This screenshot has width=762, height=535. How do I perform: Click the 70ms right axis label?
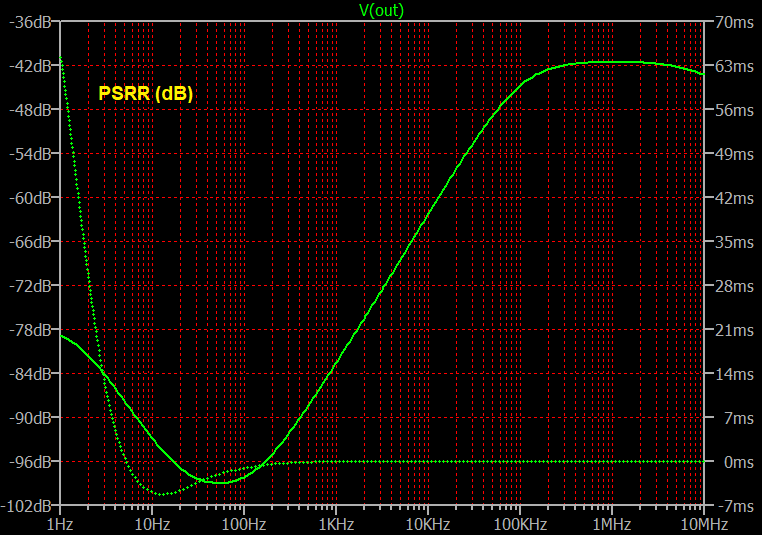[x=734, y=22]
